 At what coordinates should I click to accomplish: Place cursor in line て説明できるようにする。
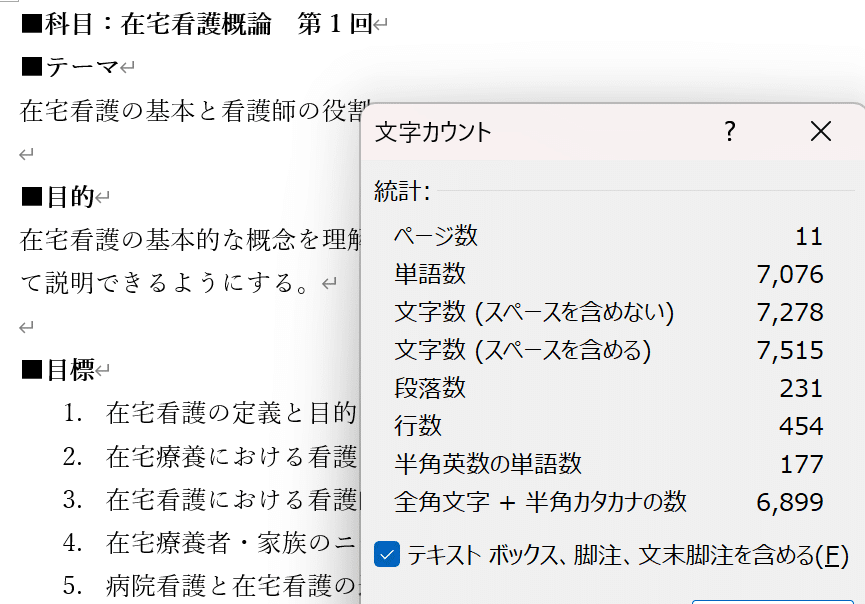(x=164, y=284)
